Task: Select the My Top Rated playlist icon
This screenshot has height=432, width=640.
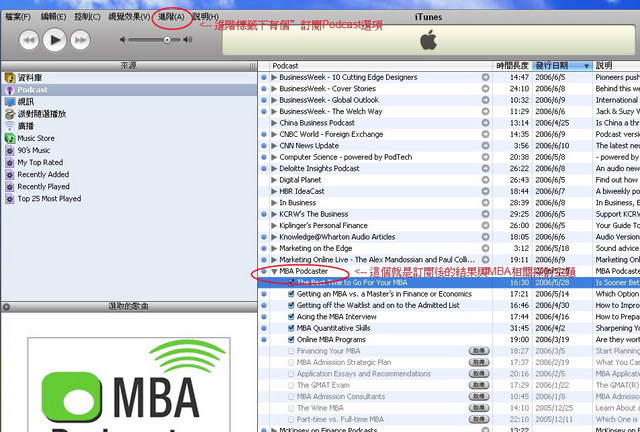Action: pyautogui.click(x=10, y=163)
